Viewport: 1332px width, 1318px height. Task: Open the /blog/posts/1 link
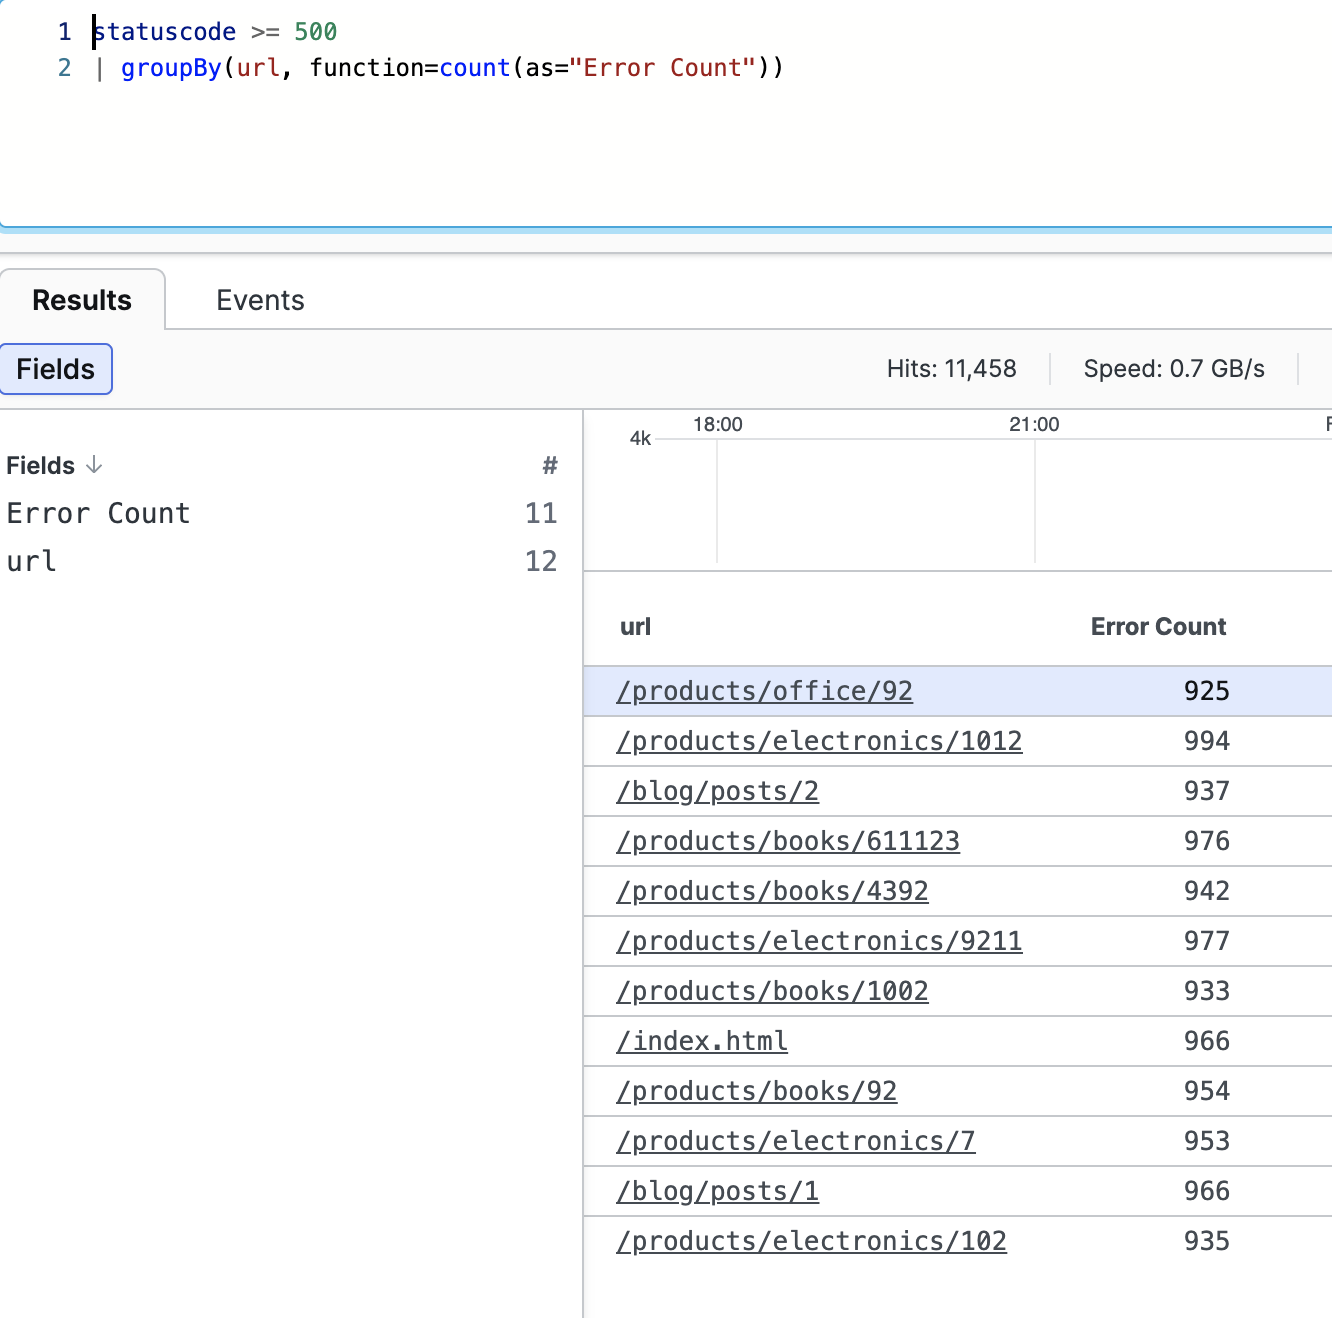coord(717,1190)
